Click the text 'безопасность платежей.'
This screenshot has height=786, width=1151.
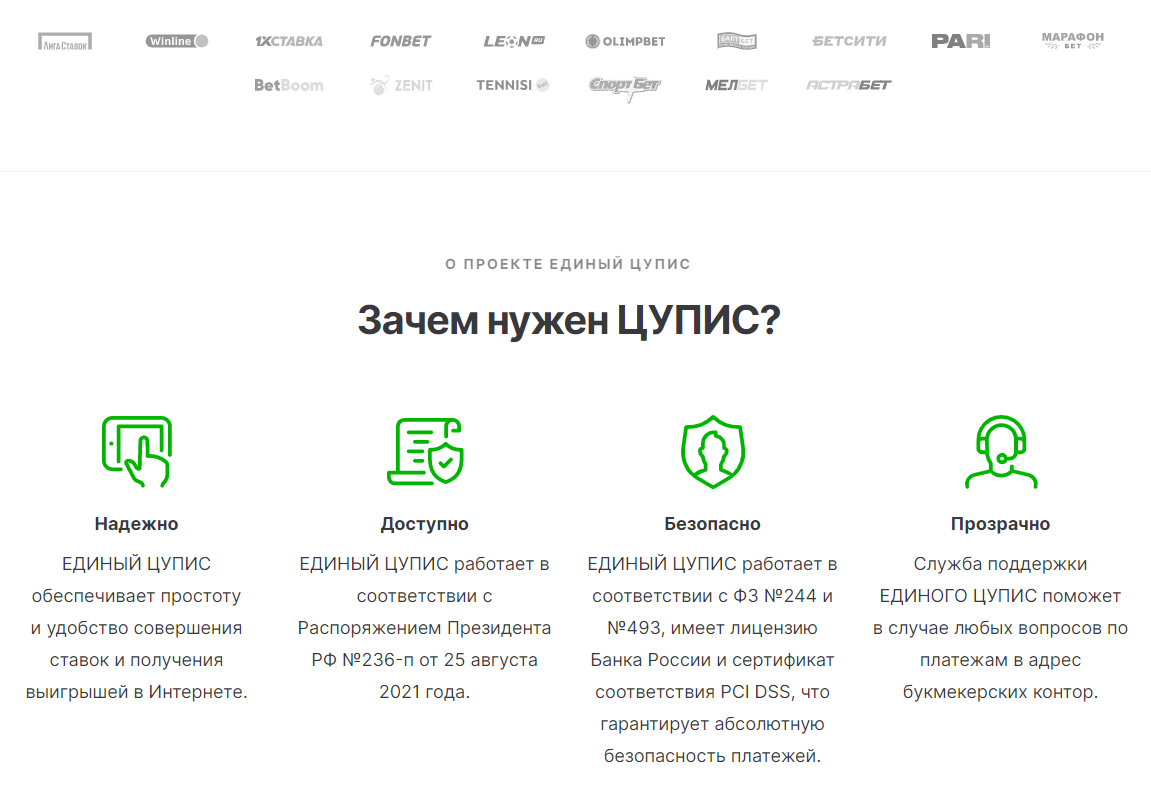tap(712, 756)
